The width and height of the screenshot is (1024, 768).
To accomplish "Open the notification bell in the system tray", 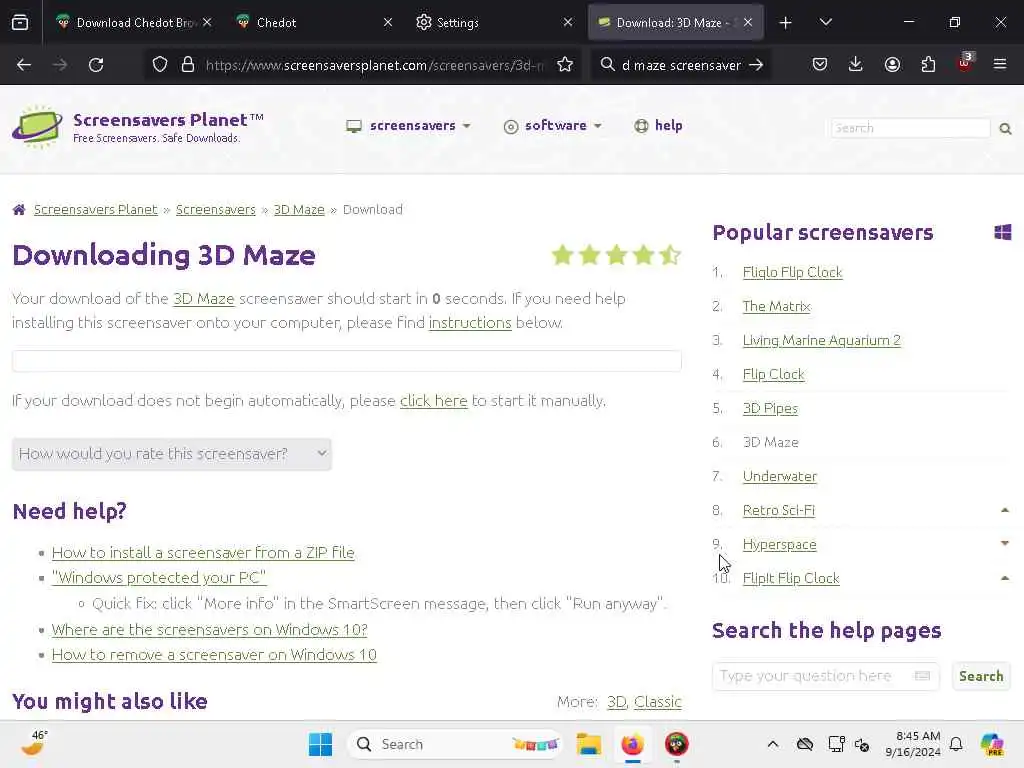I will point(956,744).
